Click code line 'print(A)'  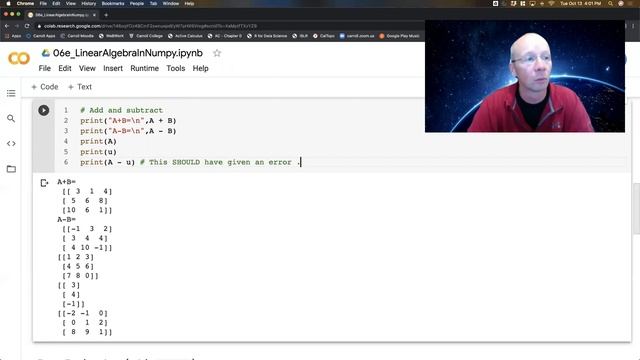click(98, 141)
